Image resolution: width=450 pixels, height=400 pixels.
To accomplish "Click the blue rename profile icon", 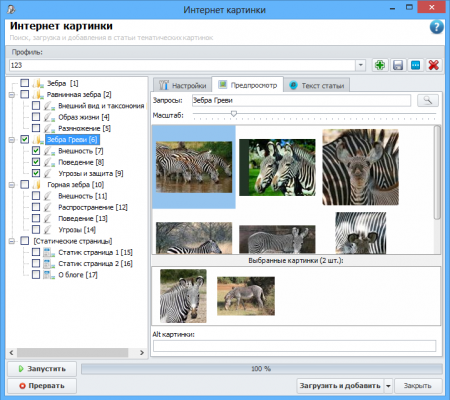I will 416,65.
